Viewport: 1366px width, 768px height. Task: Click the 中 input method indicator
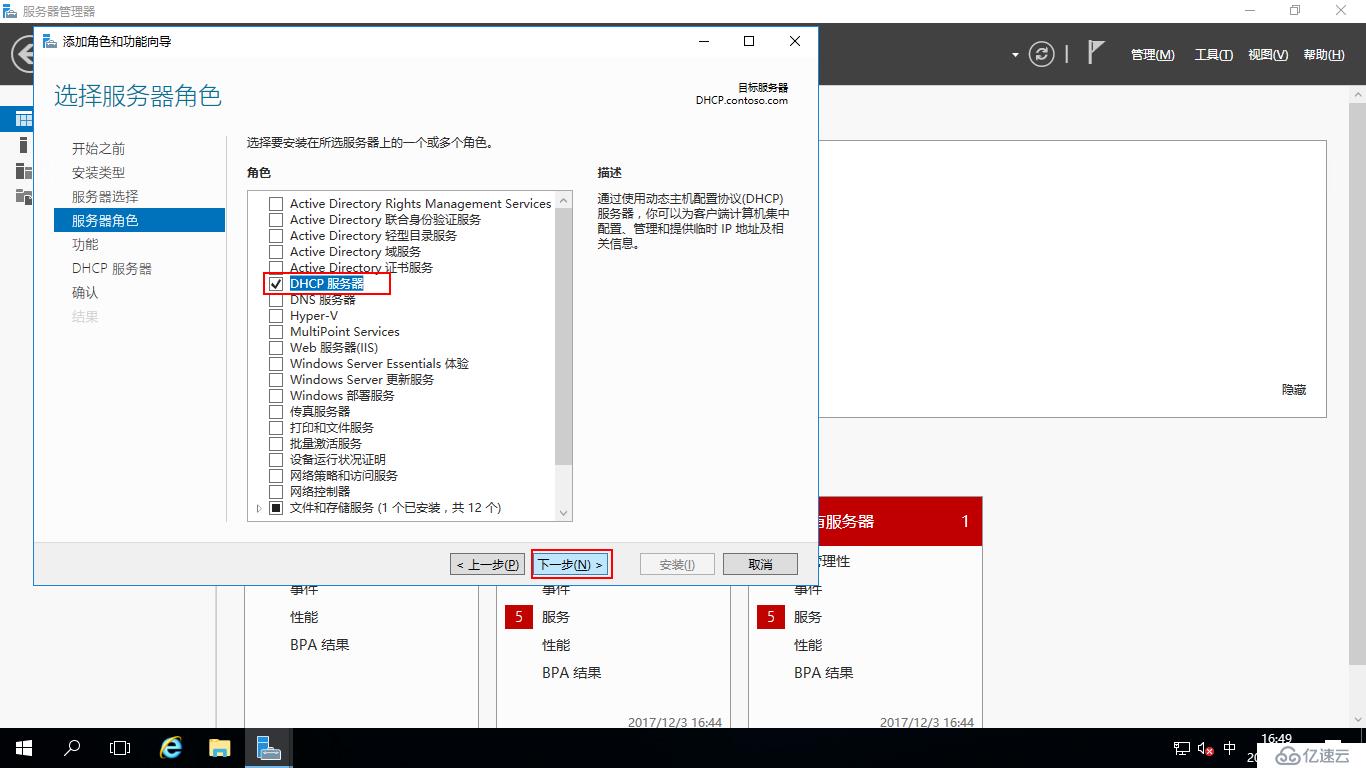pos(1230,749)
